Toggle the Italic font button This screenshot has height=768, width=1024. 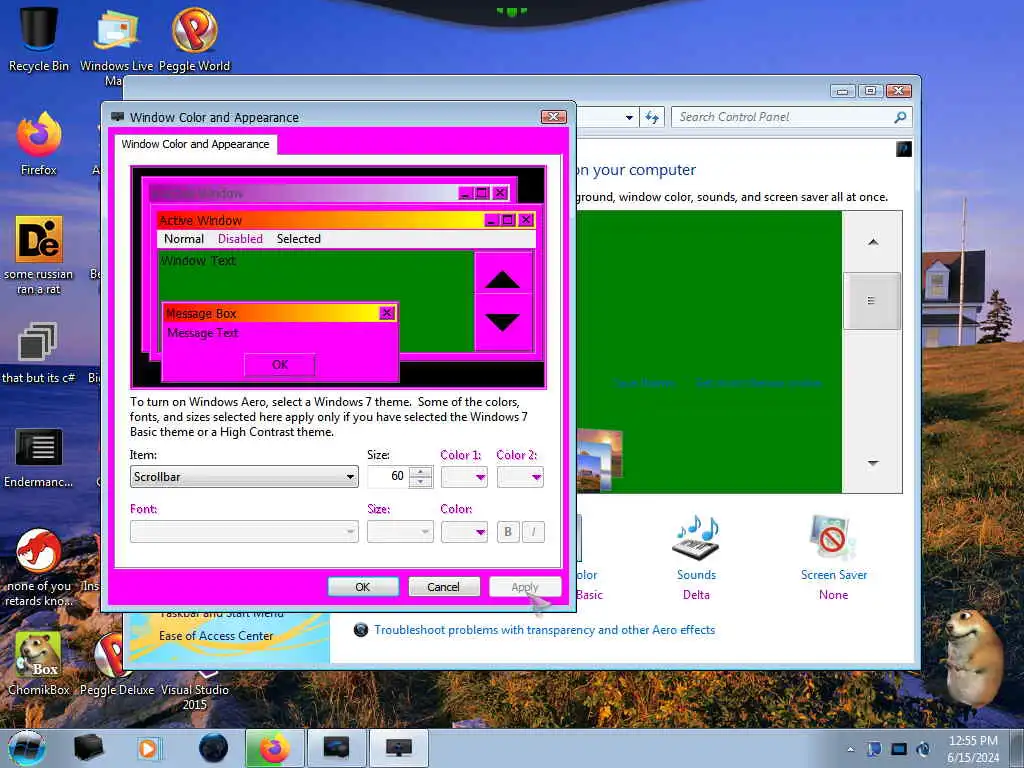[x=533, y=532]
